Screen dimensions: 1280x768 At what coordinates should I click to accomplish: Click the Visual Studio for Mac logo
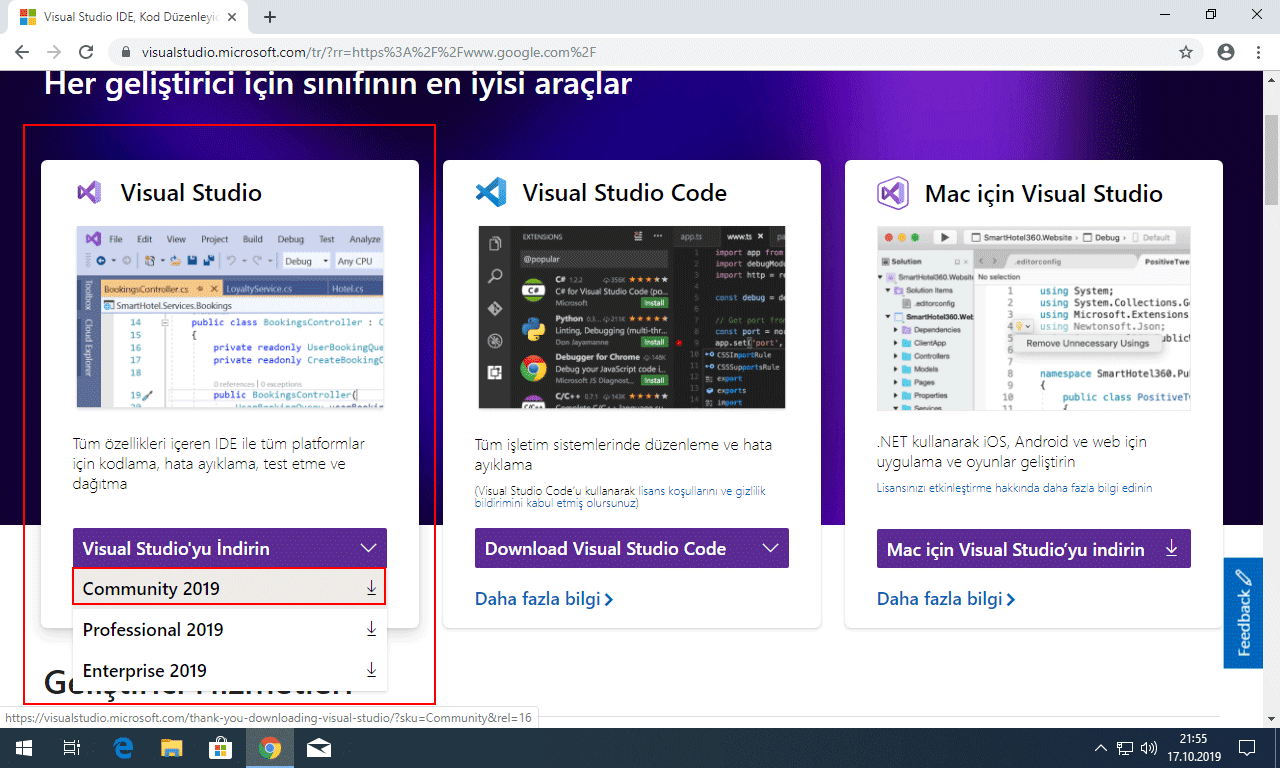click(892, 193)
